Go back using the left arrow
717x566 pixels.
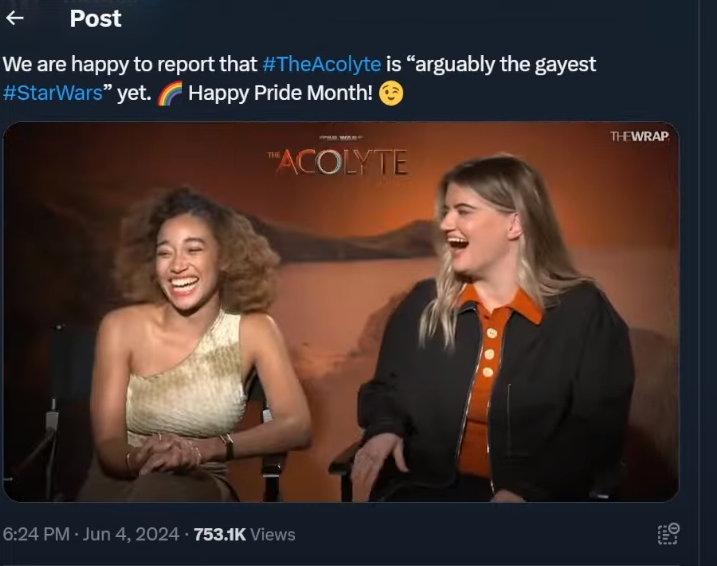coord(15,18)
